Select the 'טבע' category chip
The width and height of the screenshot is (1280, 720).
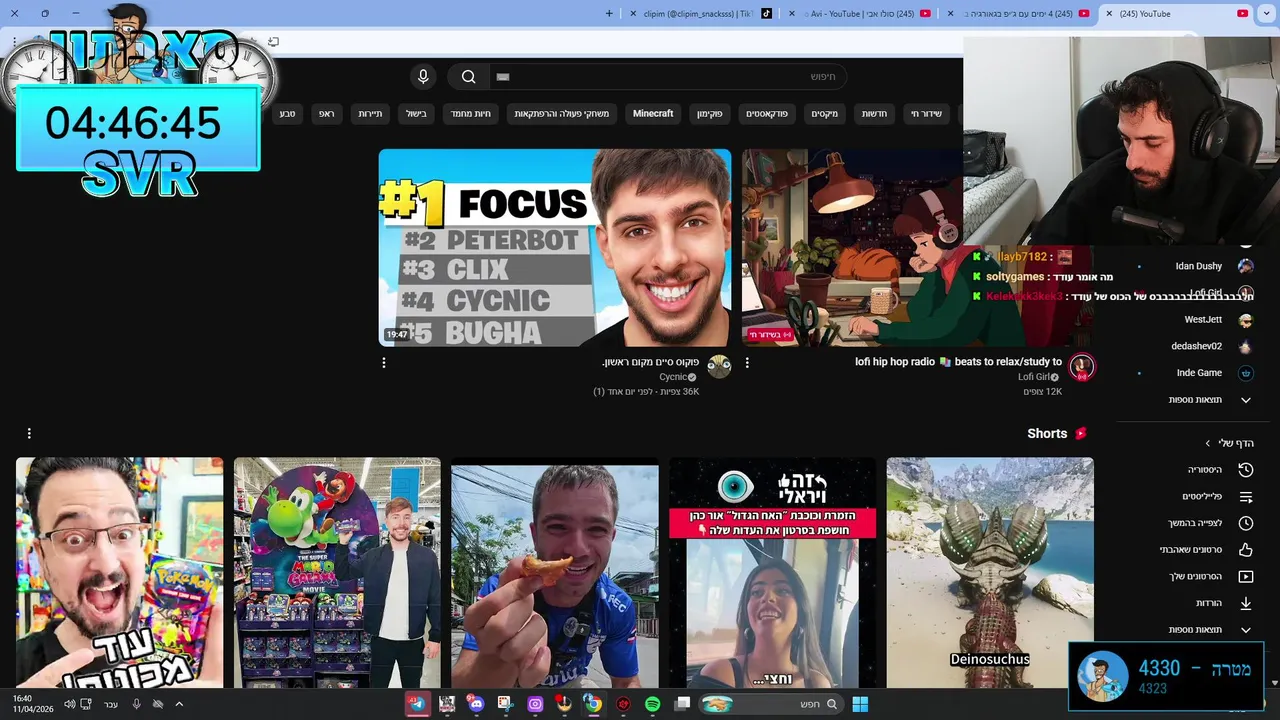(x=287, y=114)
